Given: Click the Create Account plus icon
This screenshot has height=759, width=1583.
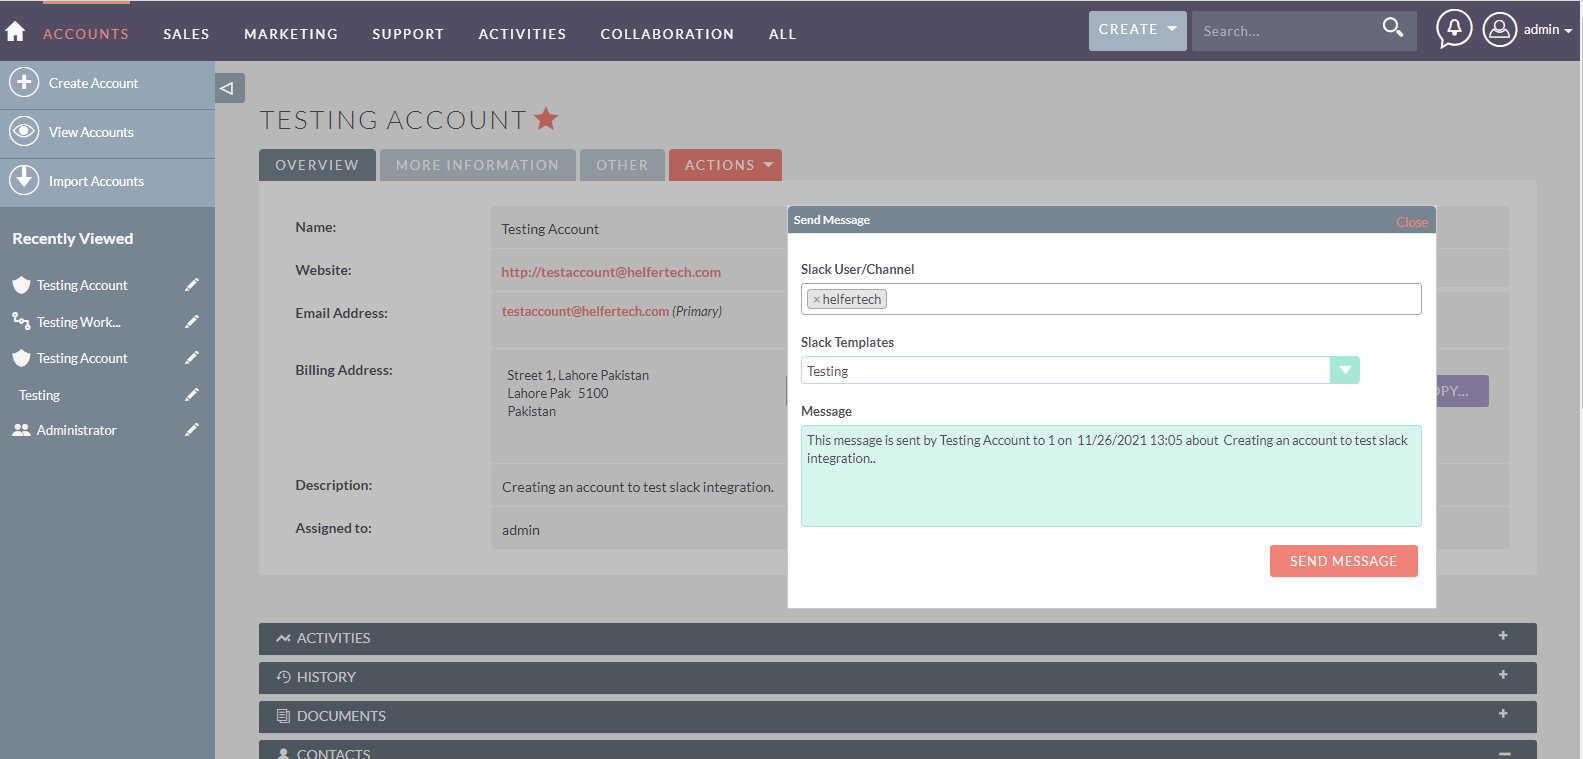Looking at the screenshot, I should pos(24,82).
